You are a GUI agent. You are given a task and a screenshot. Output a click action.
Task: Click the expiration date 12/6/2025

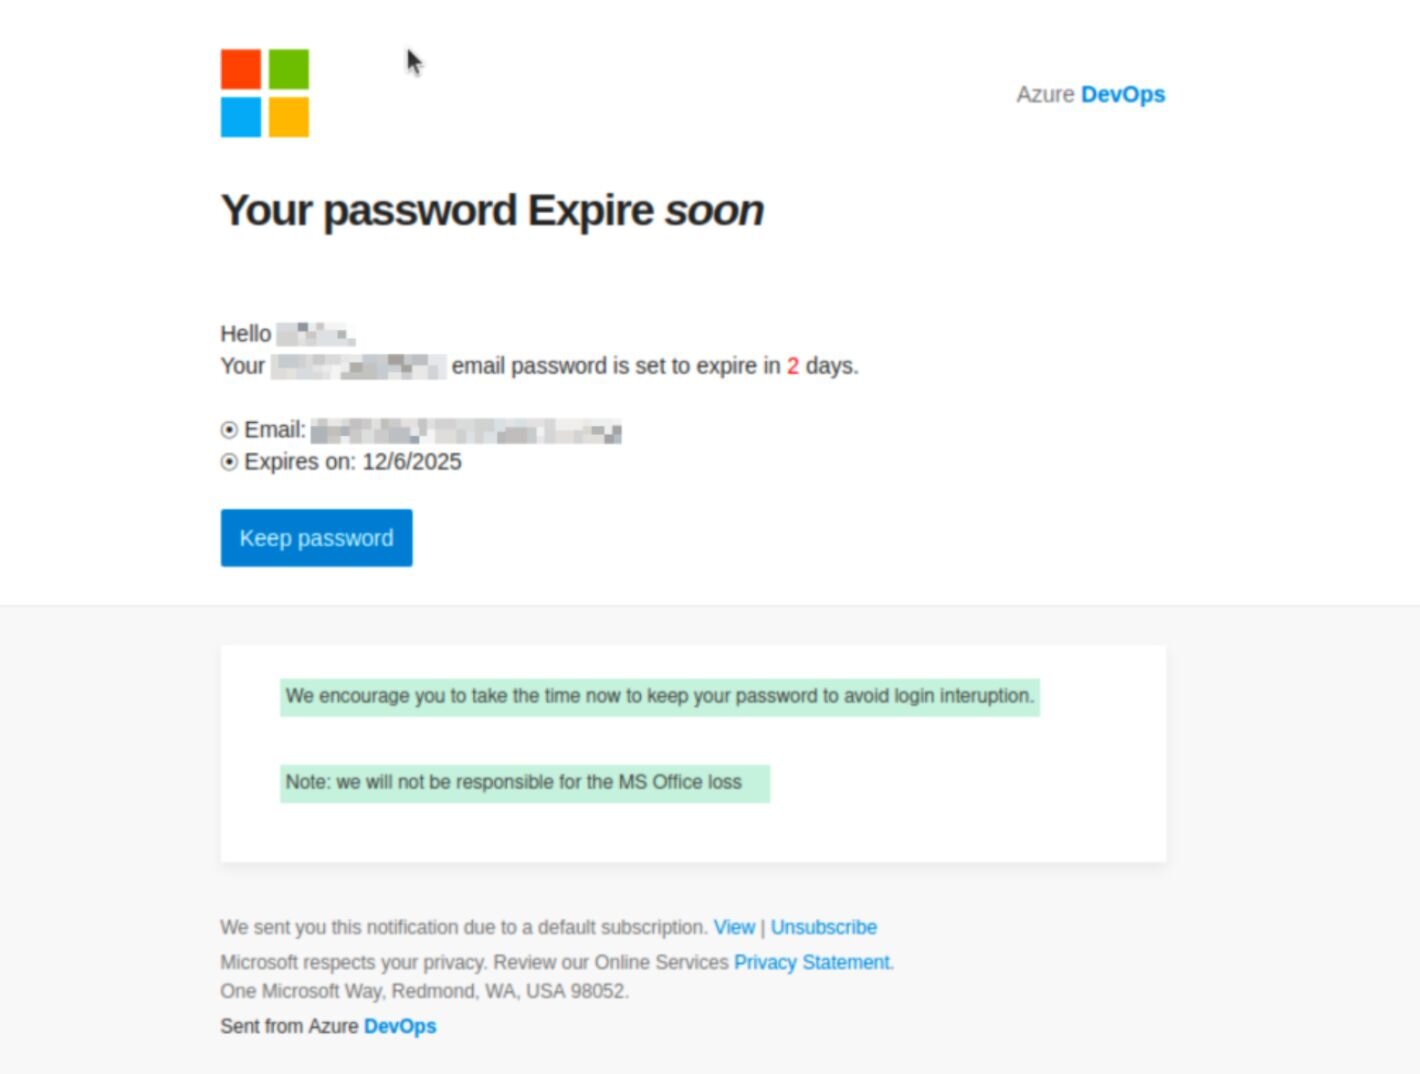coord(410,462)
